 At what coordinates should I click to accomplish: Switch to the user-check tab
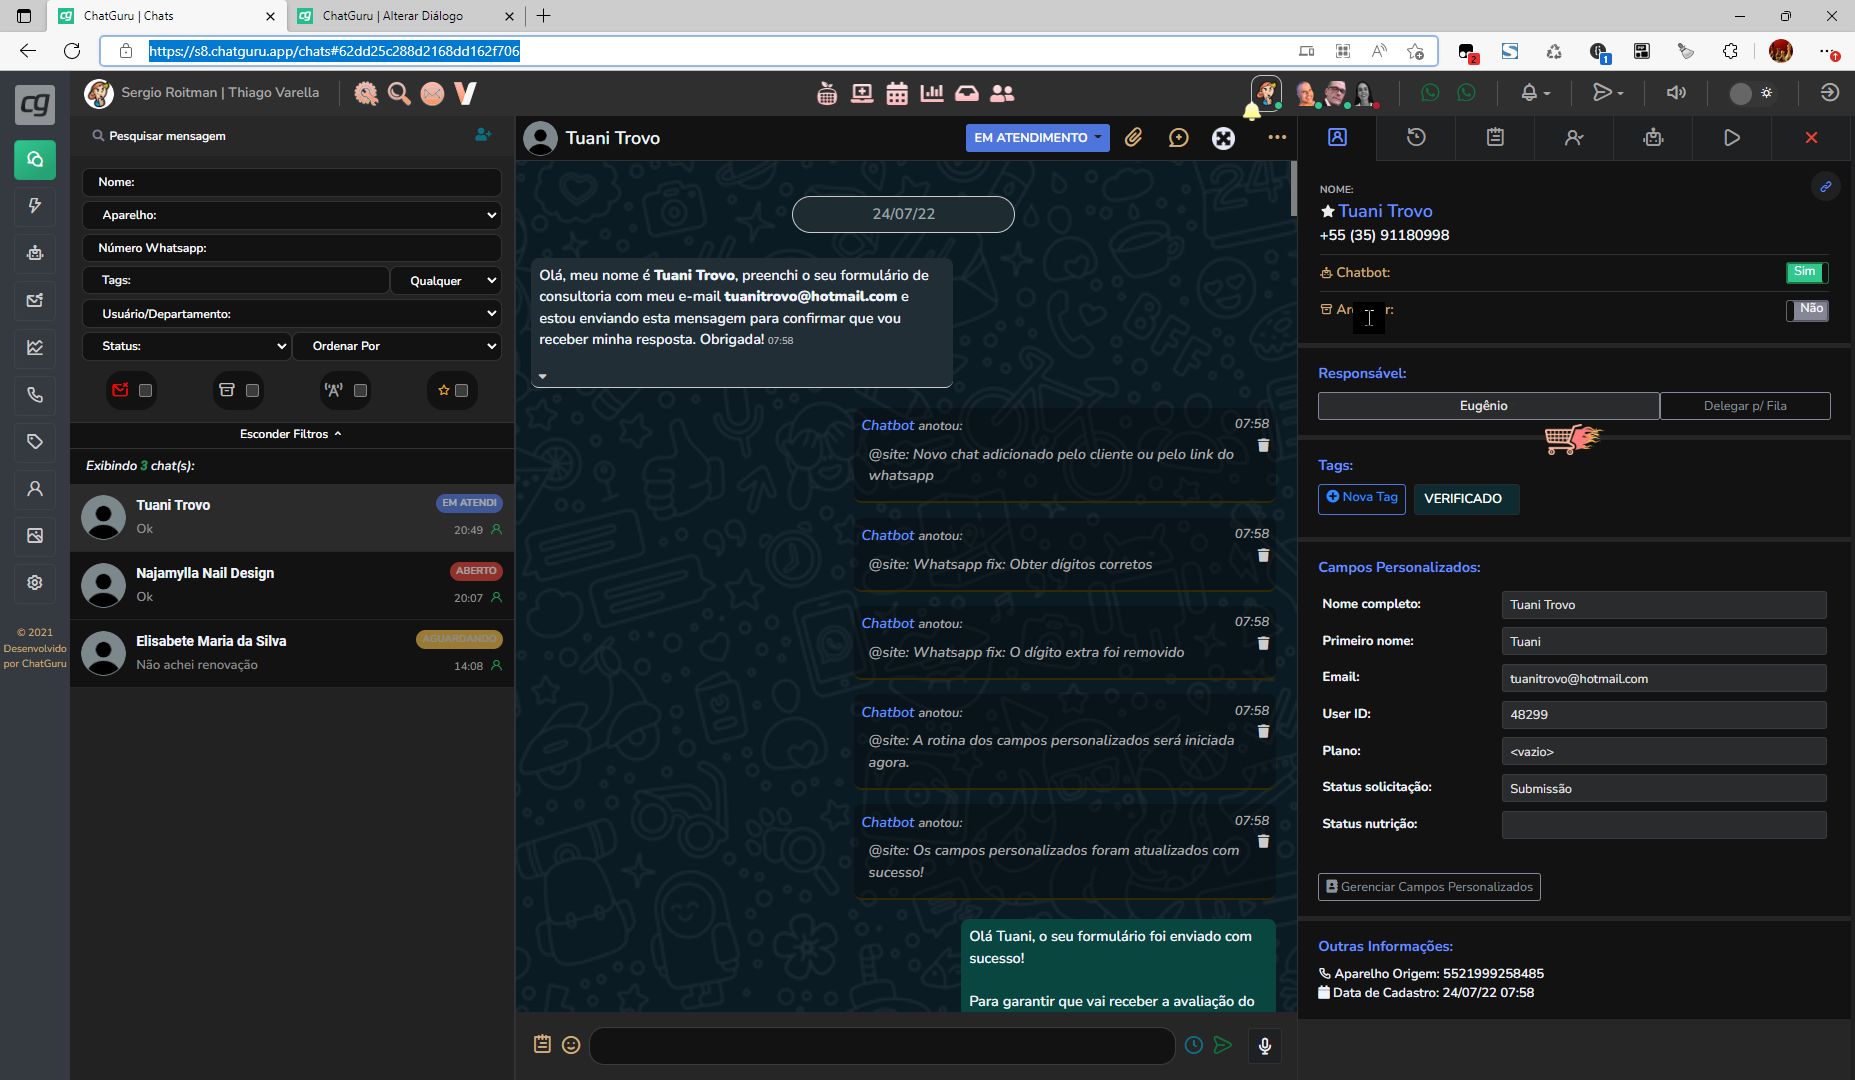(x=1574, y=137)
